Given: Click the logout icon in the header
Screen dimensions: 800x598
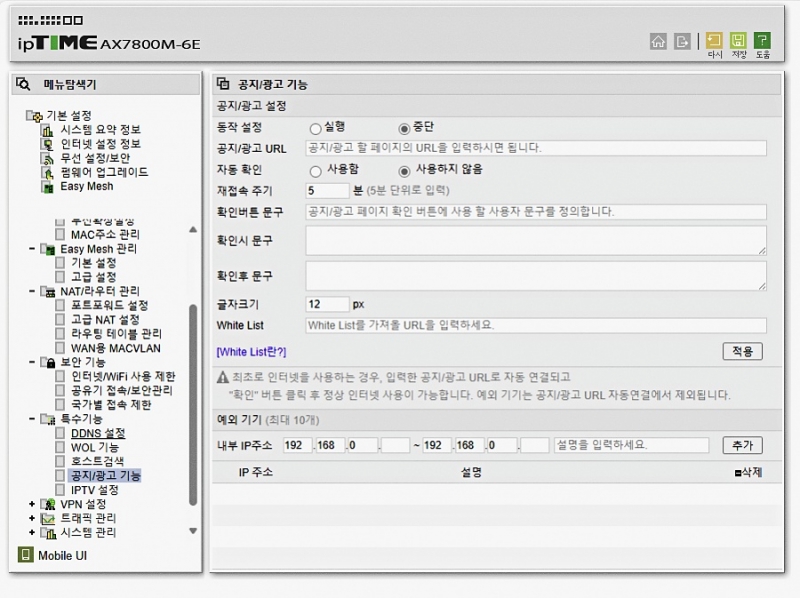Looking at the screenshot, I should (683, 42).
